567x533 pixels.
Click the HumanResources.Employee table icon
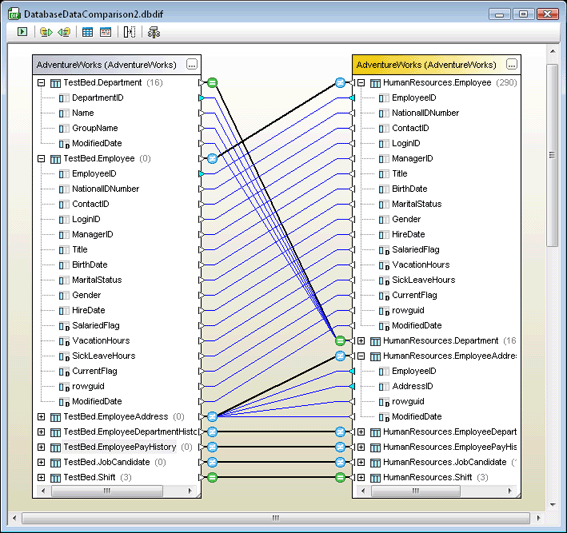coord(375,83)
